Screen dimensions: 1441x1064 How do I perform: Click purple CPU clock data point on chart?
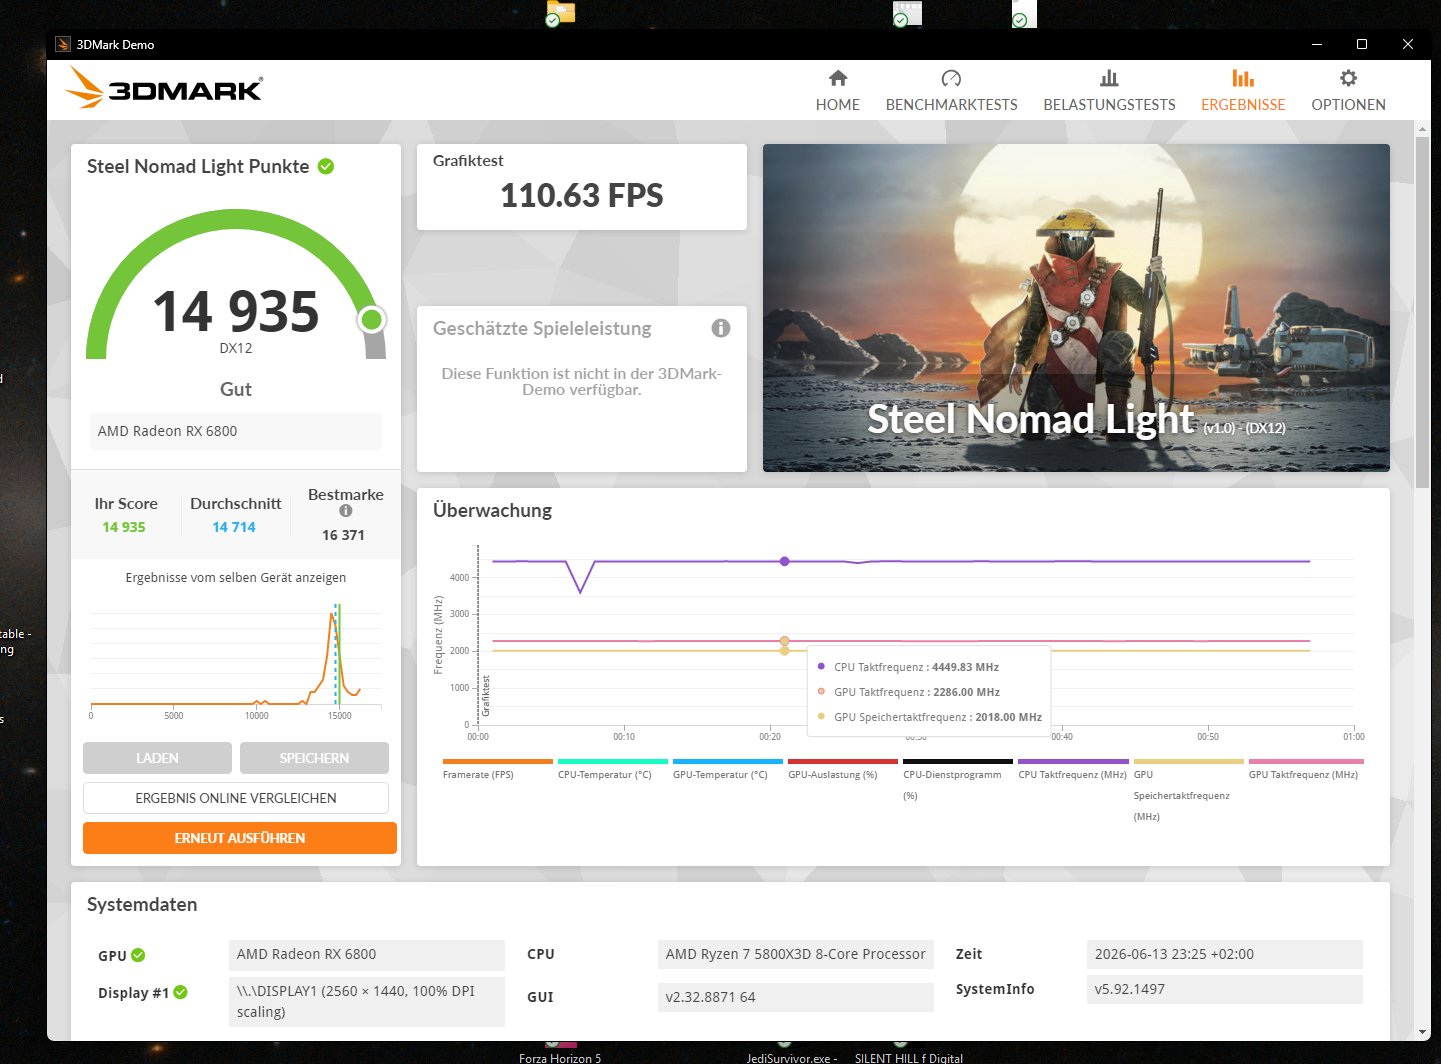pos(785,561)
